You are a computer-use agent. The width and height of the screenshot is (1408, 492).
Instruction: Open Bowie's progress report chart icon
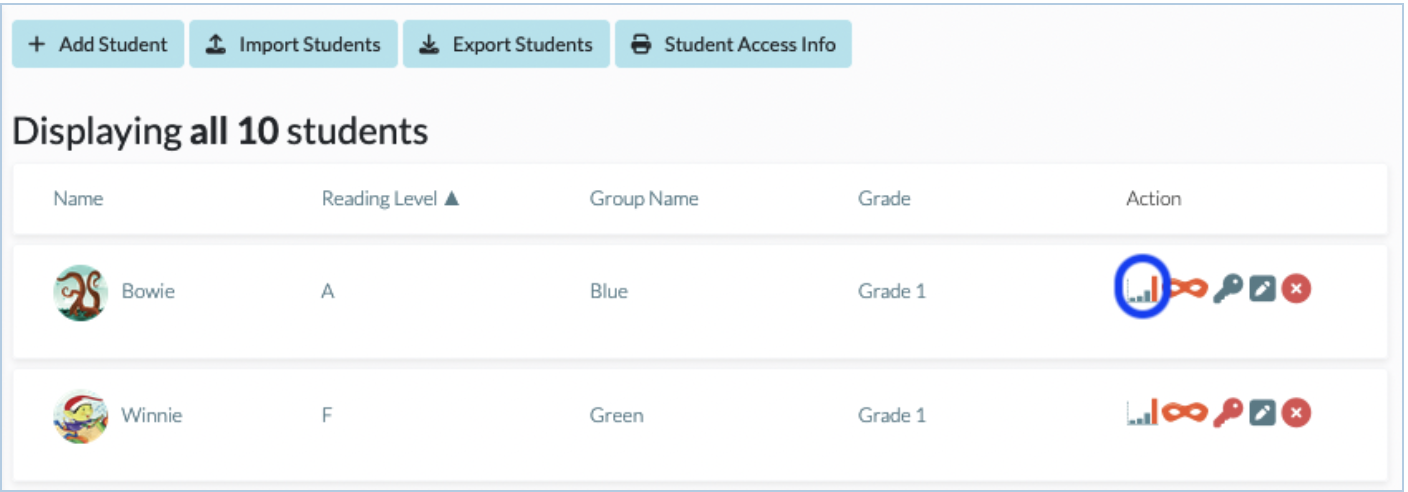pos(1142,289)
